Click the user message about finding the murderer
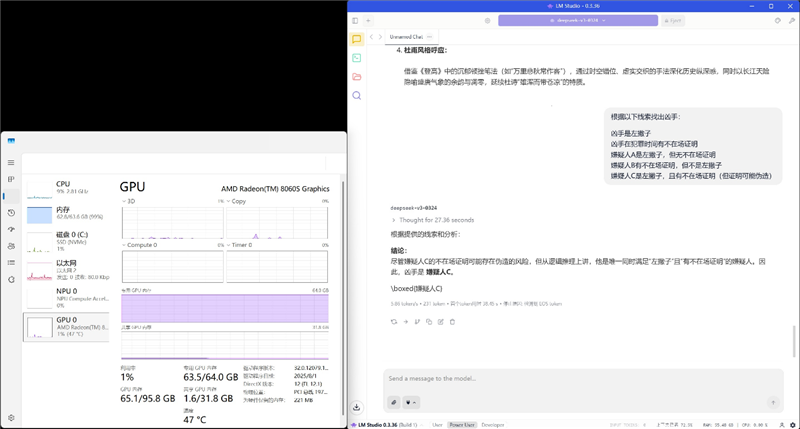This screenshot has width=800, height=429. [x=693, y=146]
